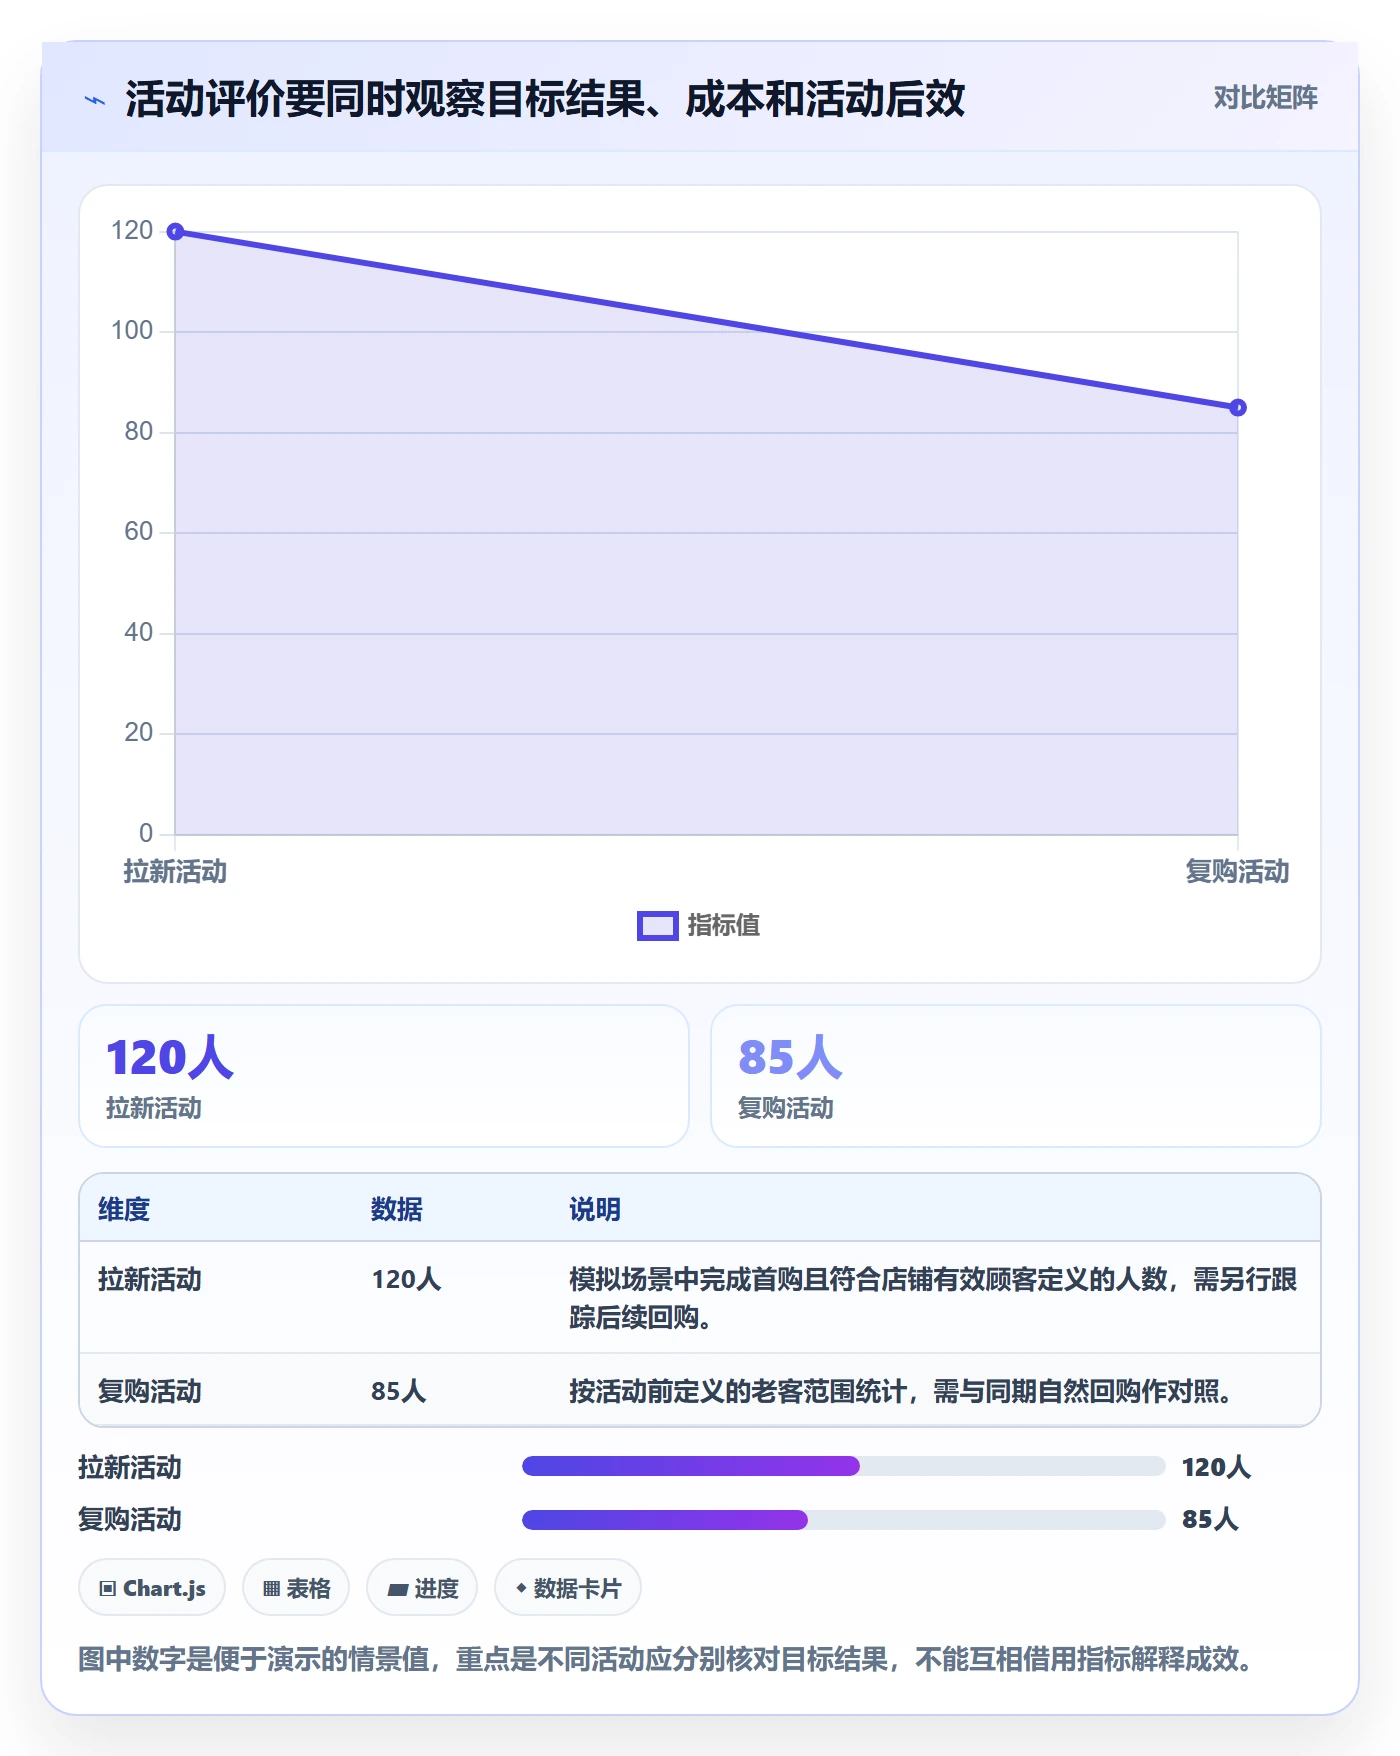Click the 120人 value beside progress bar
Screen dimensions: 1400x1756
pos(1216,1467)
